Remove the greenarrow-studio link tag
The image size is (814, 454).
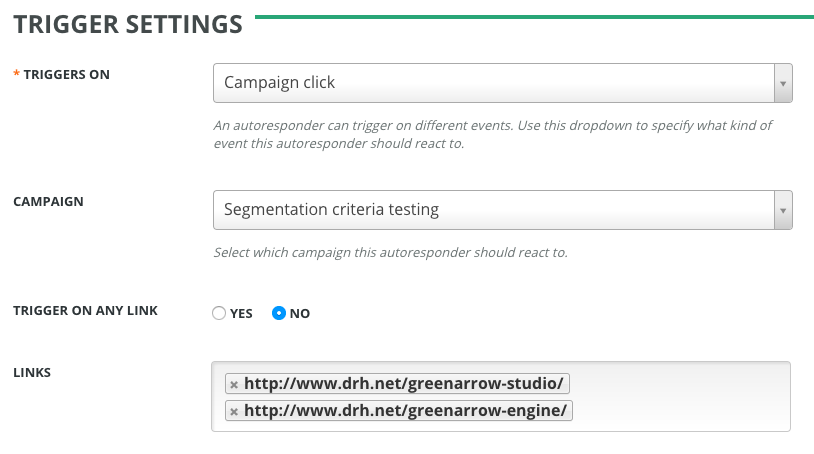(234, 384)
